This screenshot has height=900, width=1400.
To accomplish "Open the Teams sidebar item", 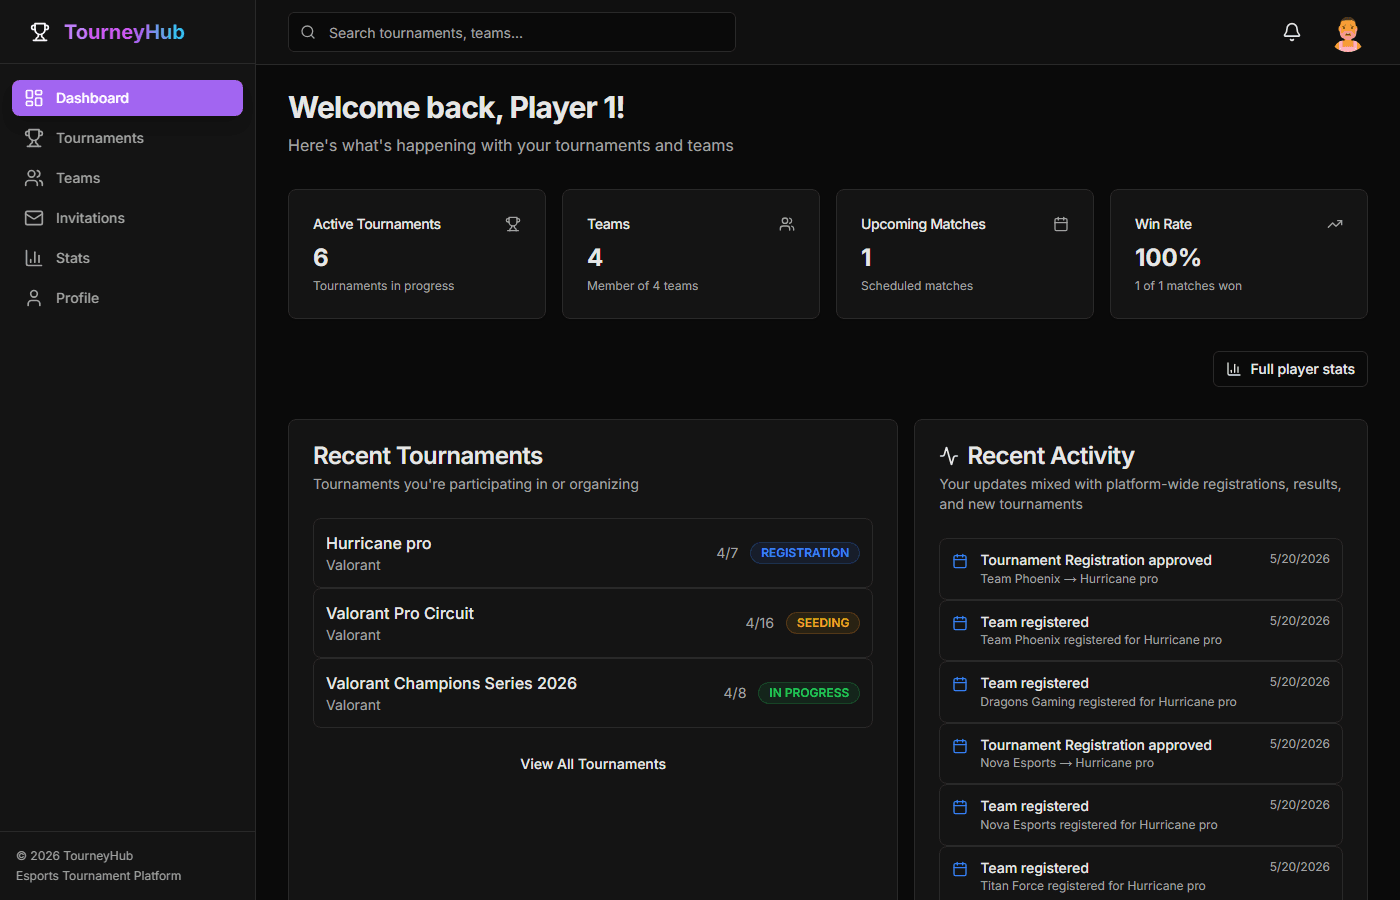I will pyautogui.click(x=127, y=178).
